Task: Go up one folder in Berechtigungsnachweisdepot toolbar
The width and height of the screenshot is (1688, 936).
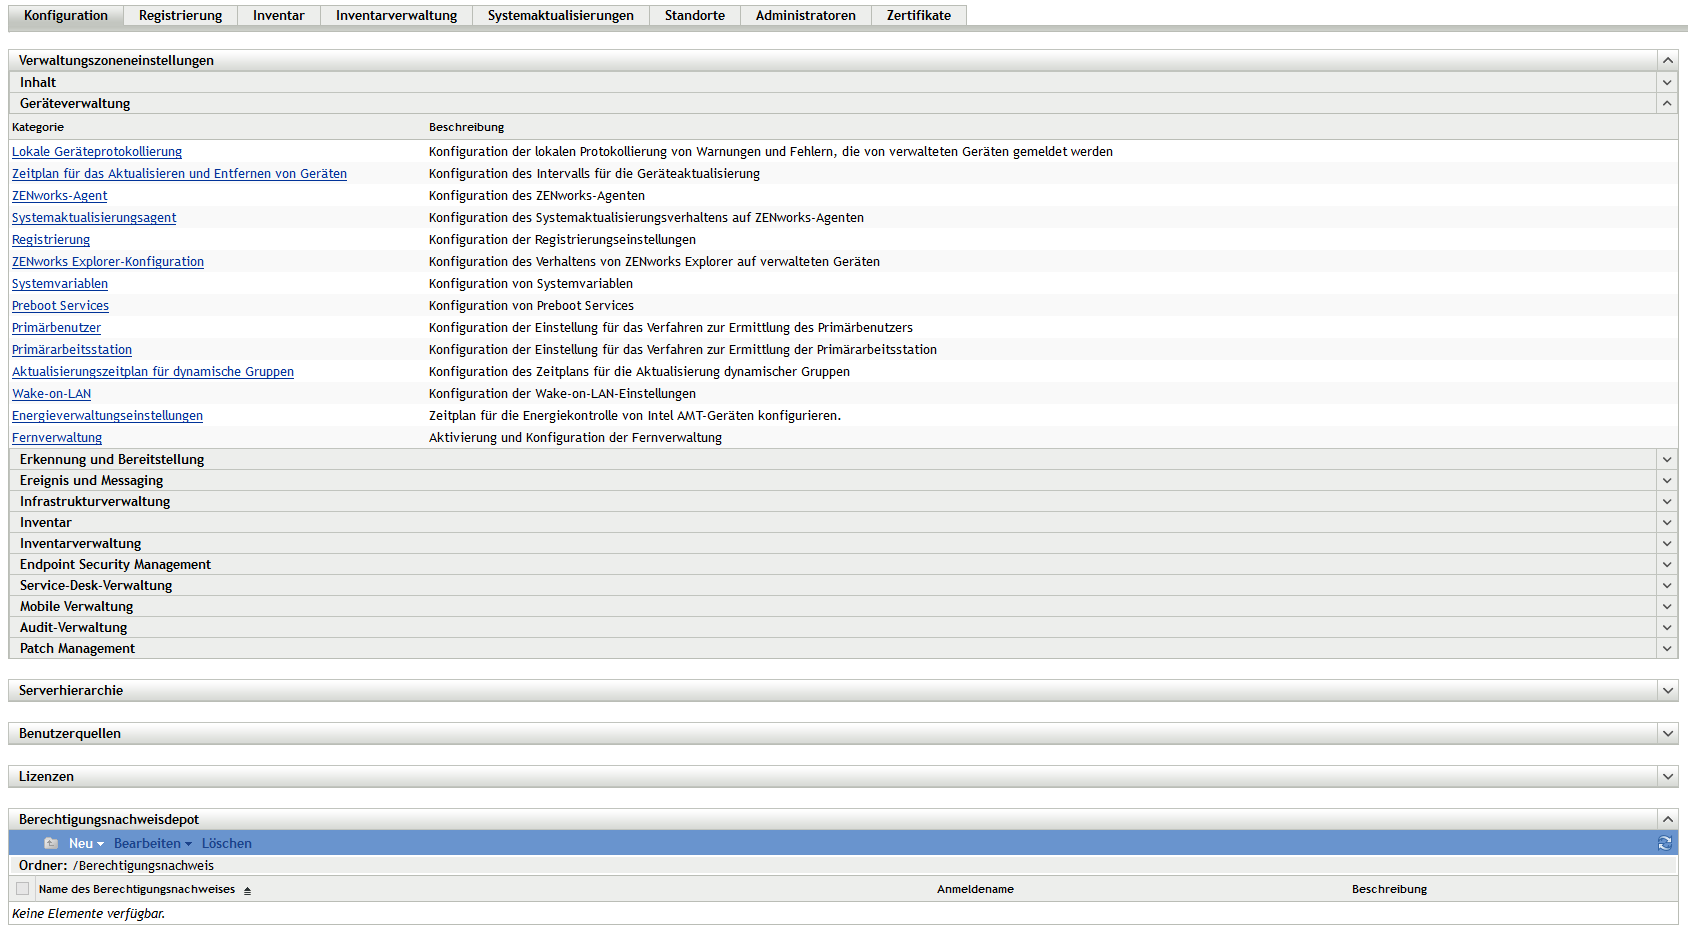Action: (x=51, y=843)
